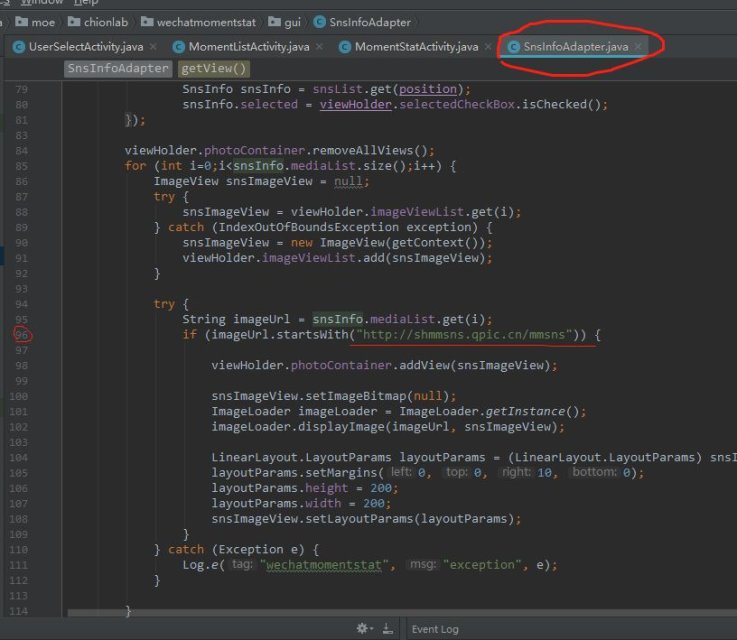Click the class icon on SnsInfoAdapter.java tab
This screenshot has height=640, width=737.
(x=513, y=47)
